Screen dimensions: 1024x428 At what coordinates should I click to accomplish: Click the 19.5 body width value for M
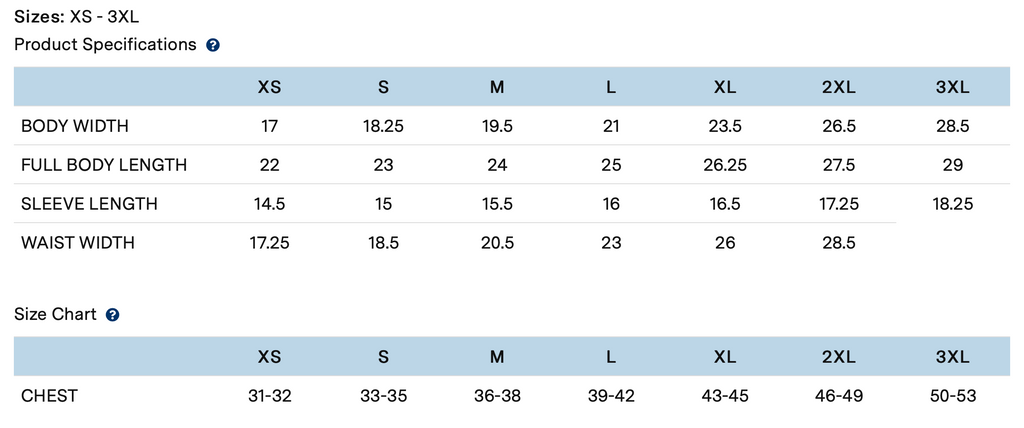pyautogui.click(x=497, y=126)
